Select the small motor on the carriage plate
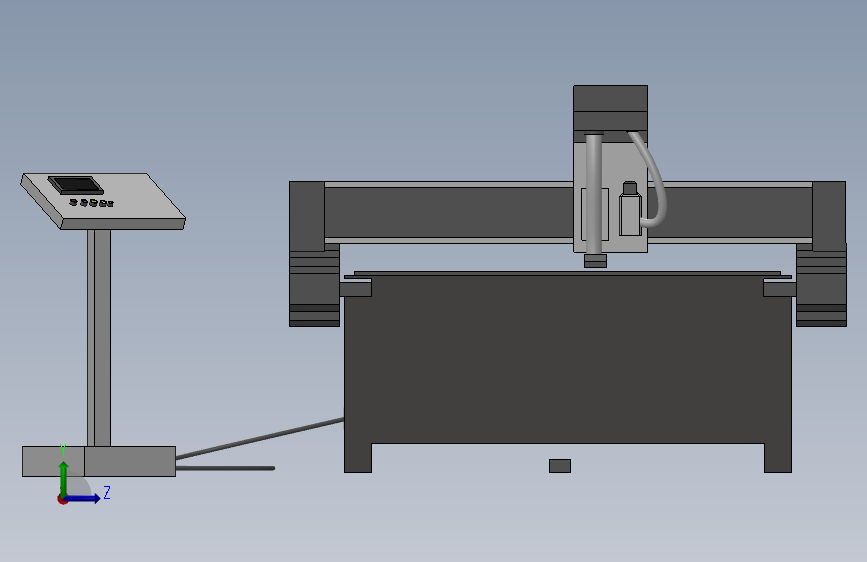Viewport: 867px width, 562px height. pos(630,209)
